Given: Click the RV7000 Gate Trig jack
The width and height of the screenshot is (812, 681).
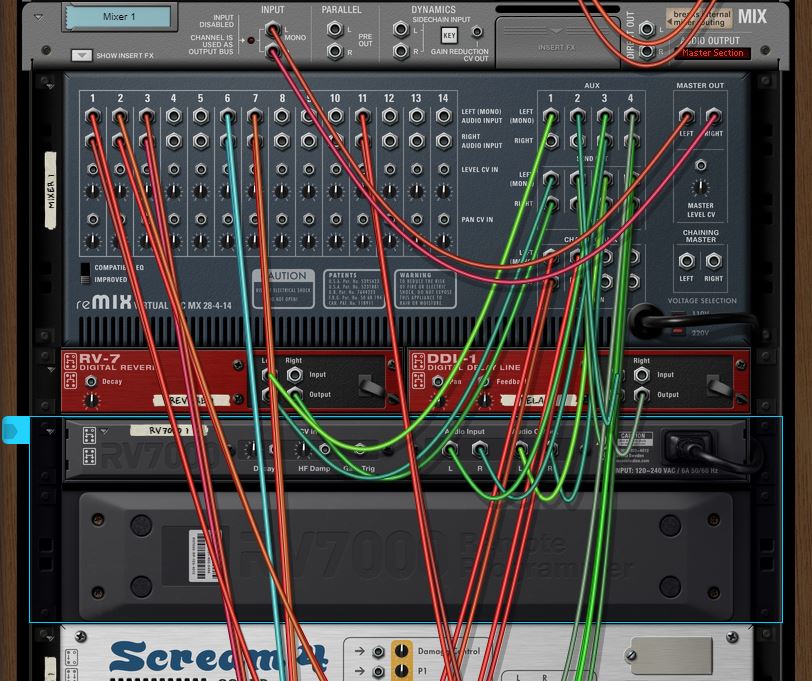Looking at the screenshot, I should pyautogui.click(x=359, y=449).
